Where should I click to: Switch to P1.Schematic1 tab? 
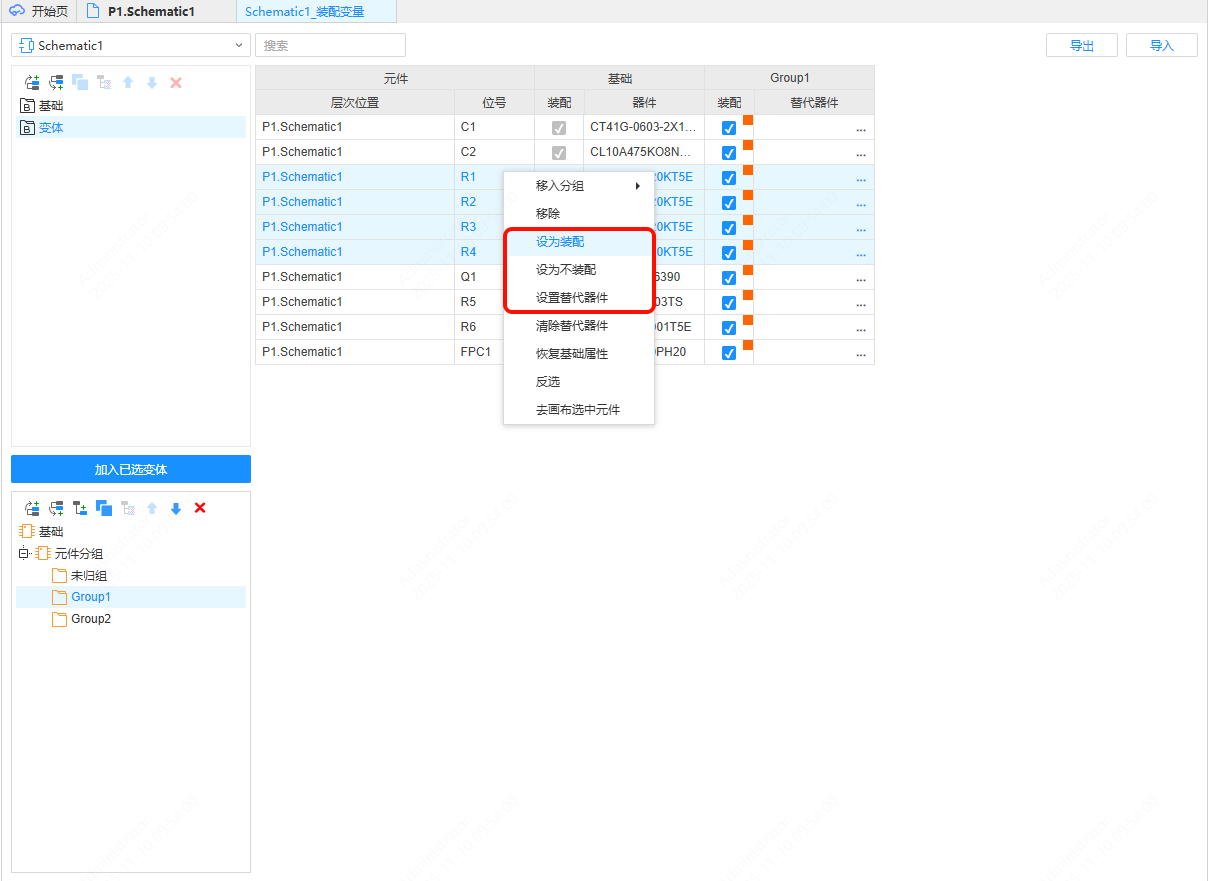coord(150,11)
